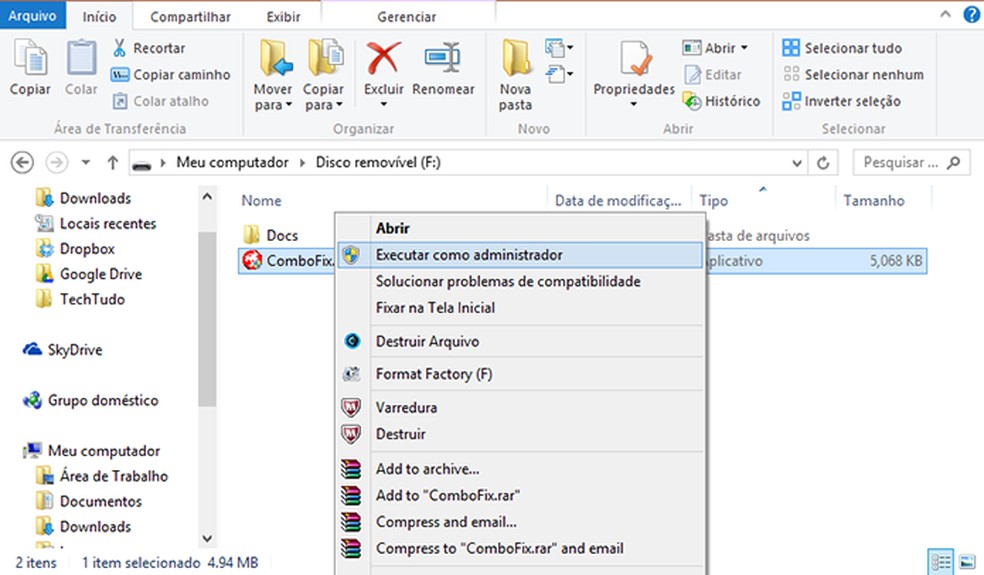This screenshot has width=984, height=575.
Task: Switch to the Exibir tab
Action: pyautogui.click(x=283, y=16)
